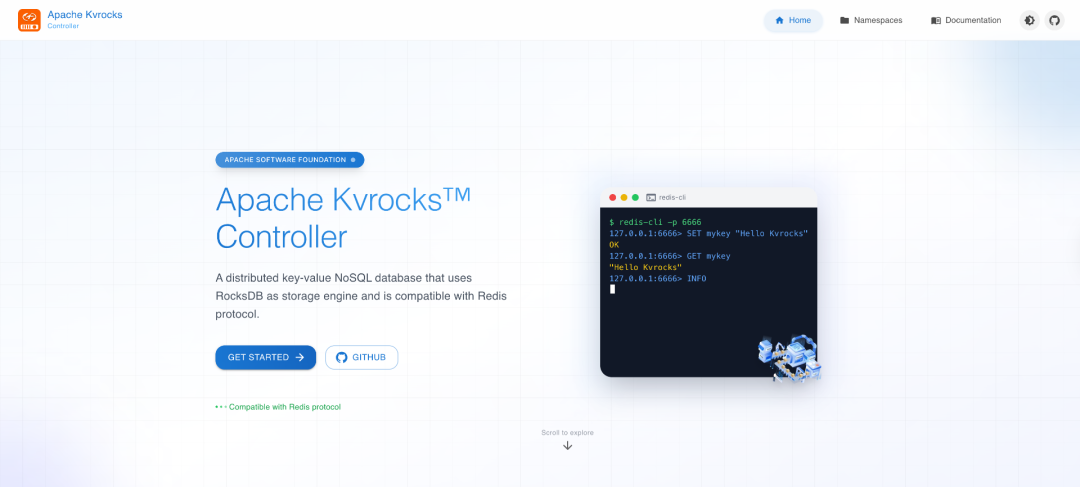Open the GitHub icon in the navbar

[x=1054, y=20]
